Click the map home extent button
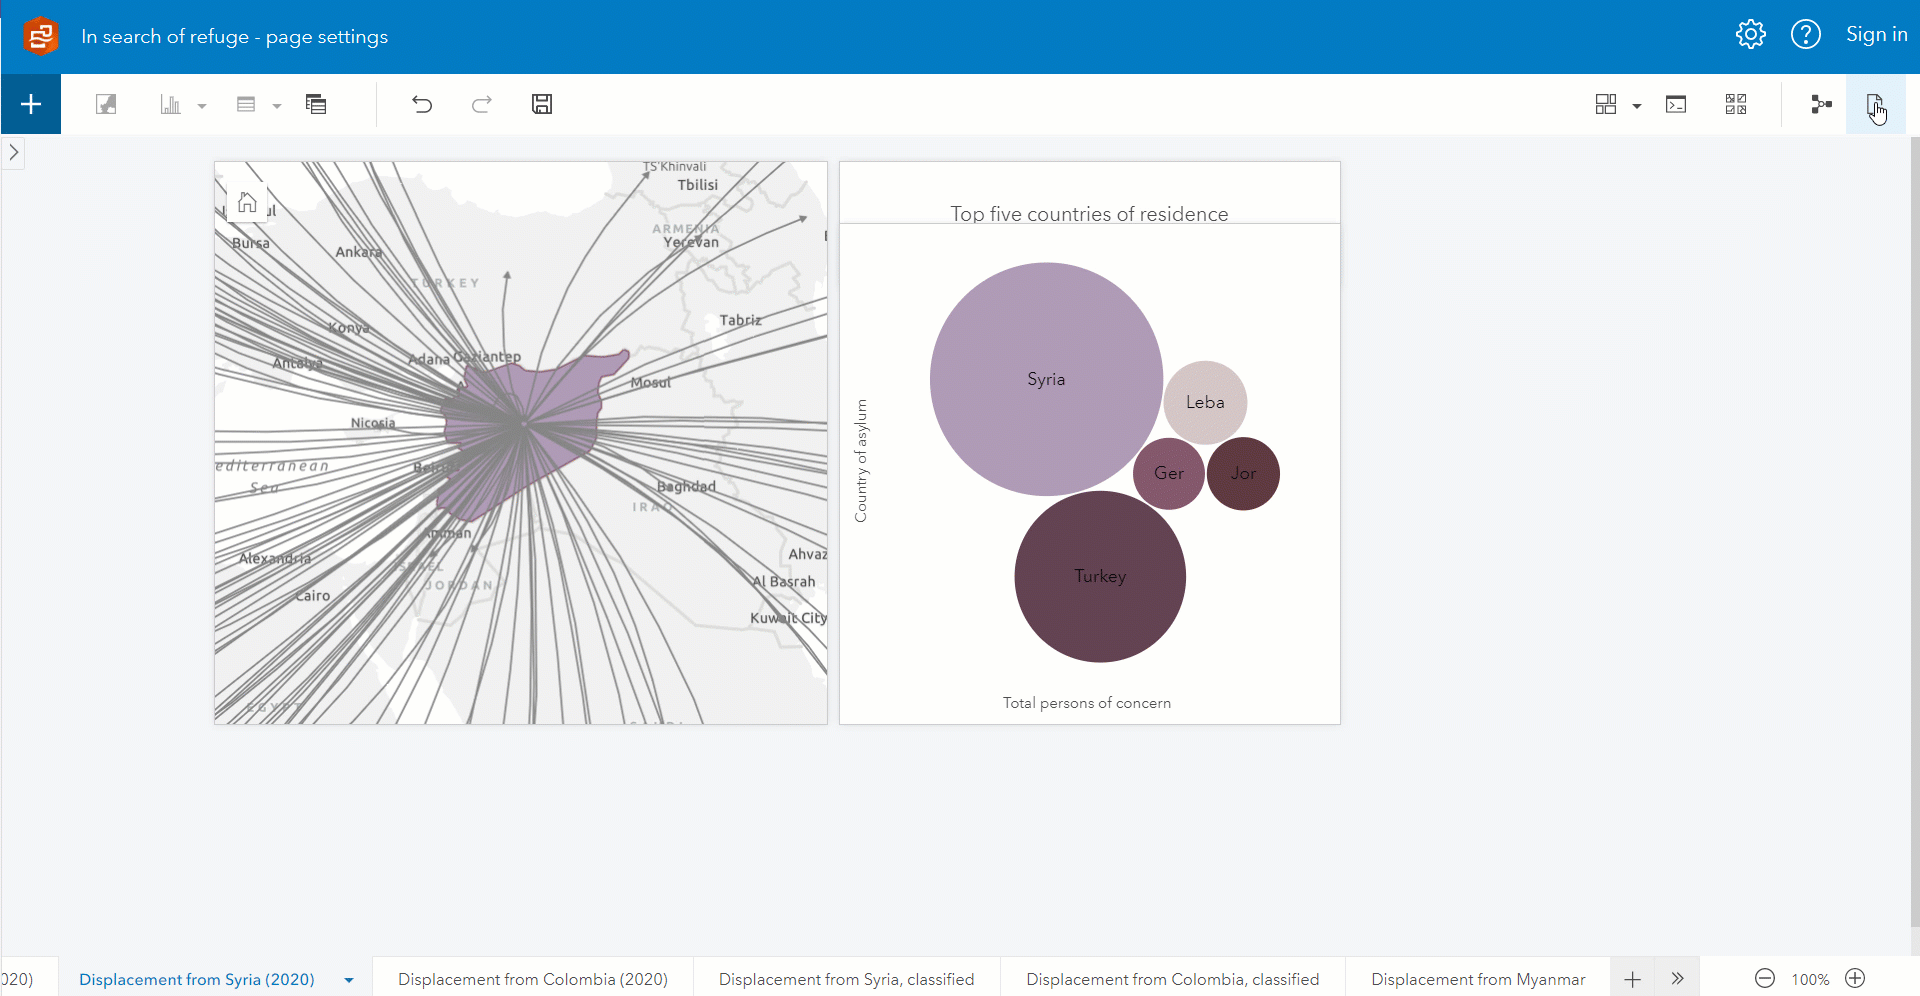The height and width of the screenshot is (996, 1920). tap(247, 203)
